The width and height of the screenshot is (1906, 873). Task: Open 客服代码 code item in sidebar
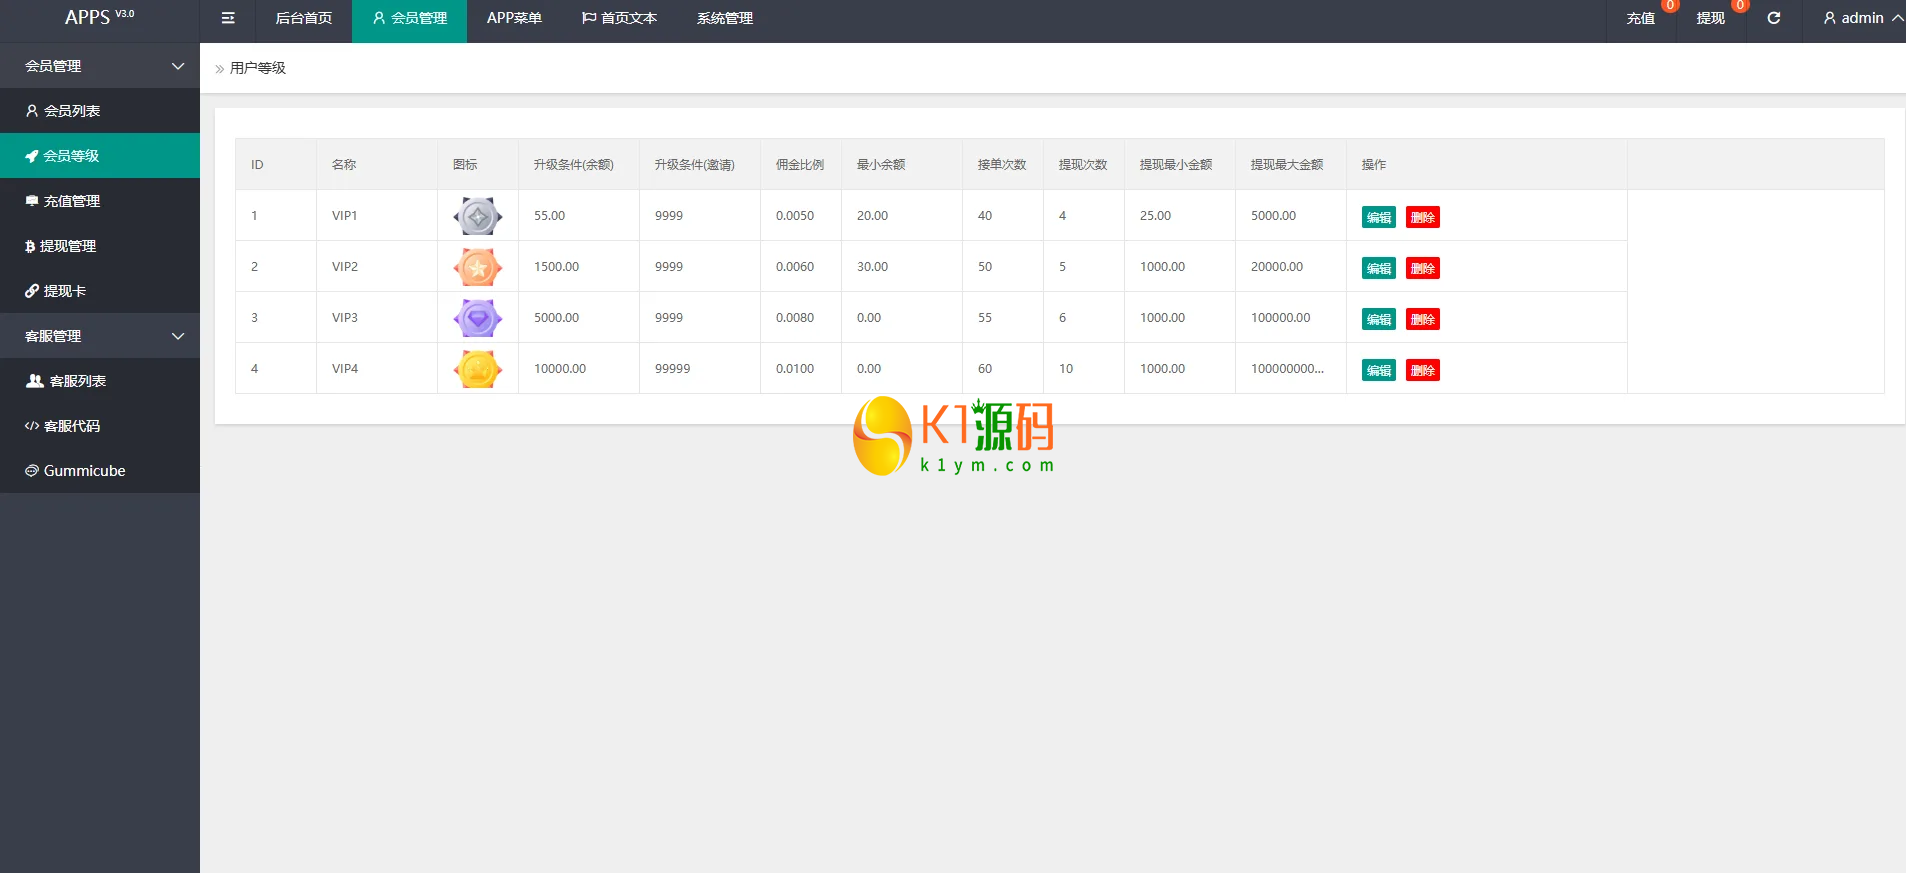click(x=72, y=426)
